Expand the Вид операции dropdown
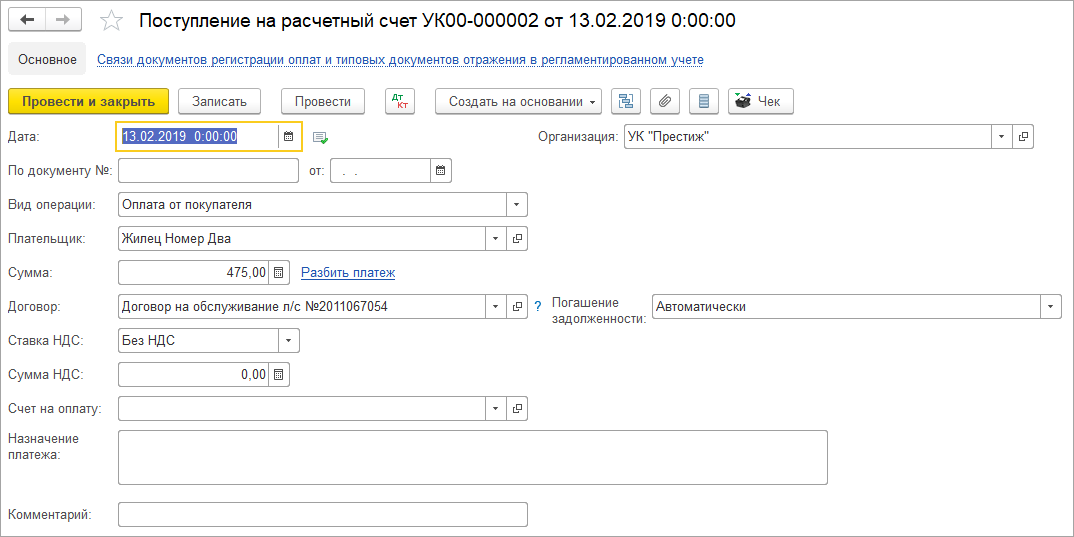This screenshot has width=1074, height=537. (x=517, y=204)
